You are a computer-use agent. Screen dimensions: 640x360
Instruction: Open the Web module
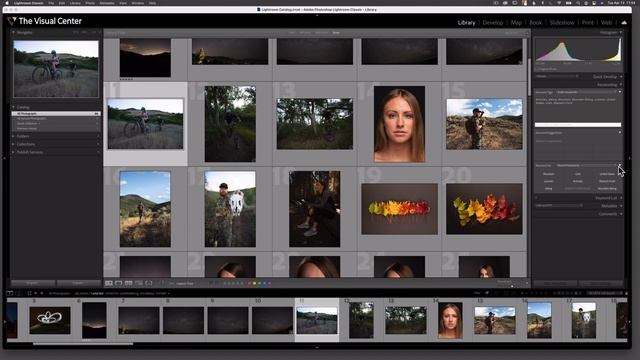click(x=606, y=22)
